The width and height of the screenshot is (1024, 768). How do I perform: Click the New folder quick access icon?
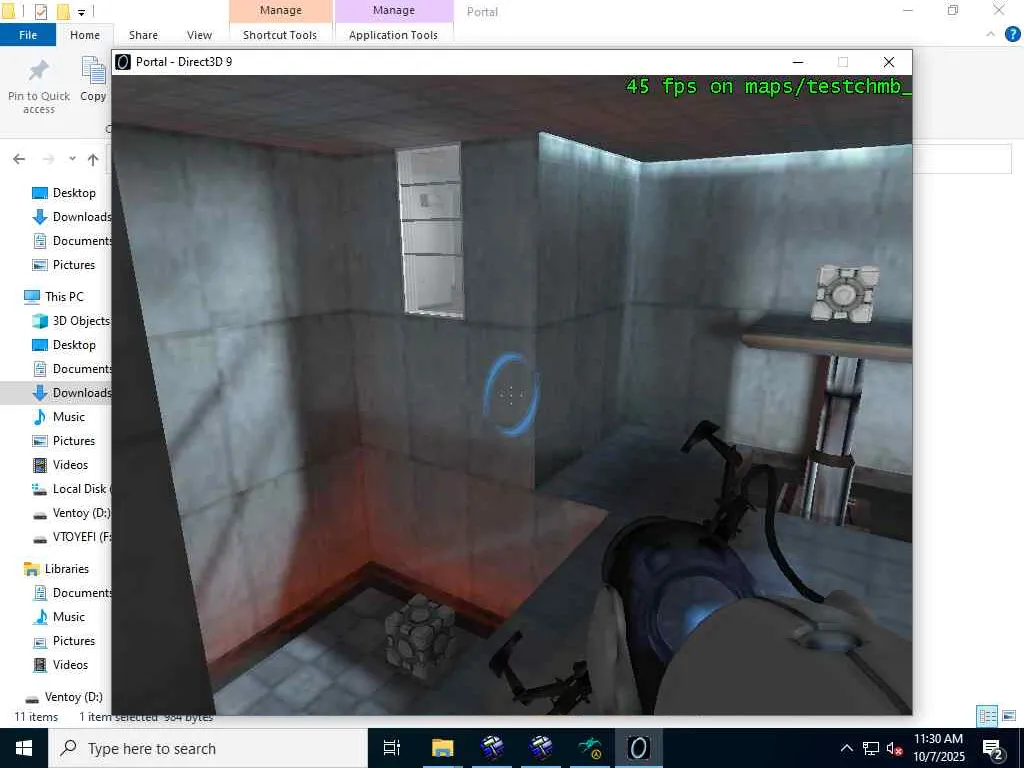point(63,11)
